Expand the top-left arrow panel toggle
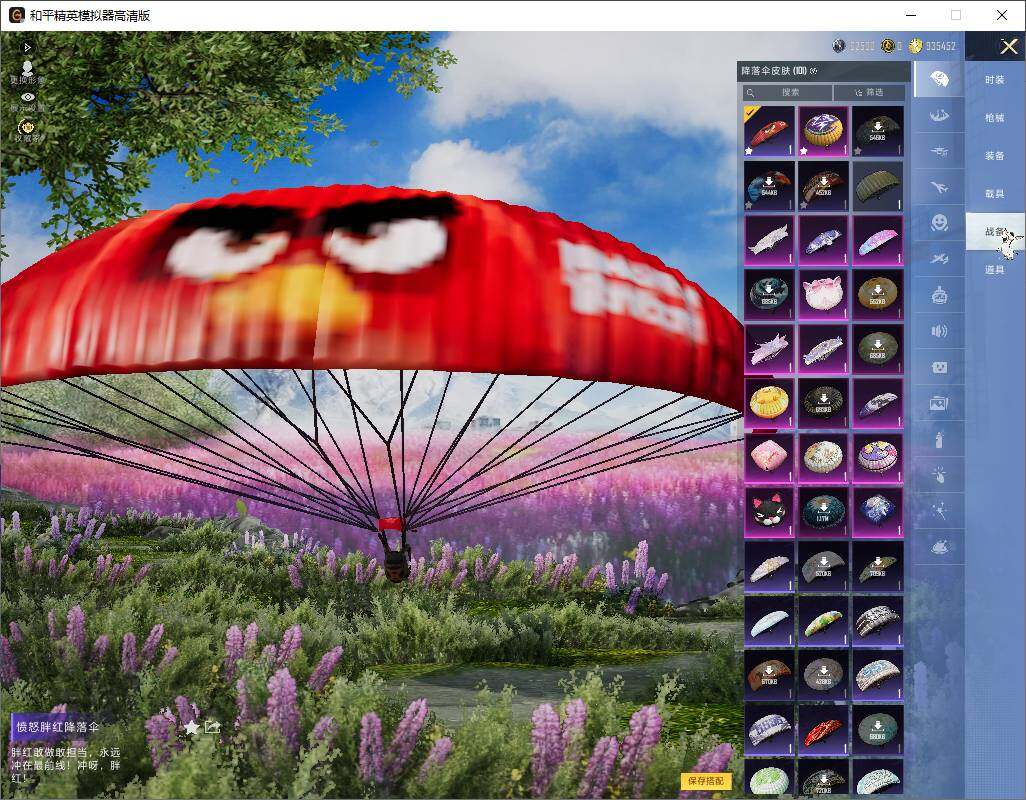 27,47
